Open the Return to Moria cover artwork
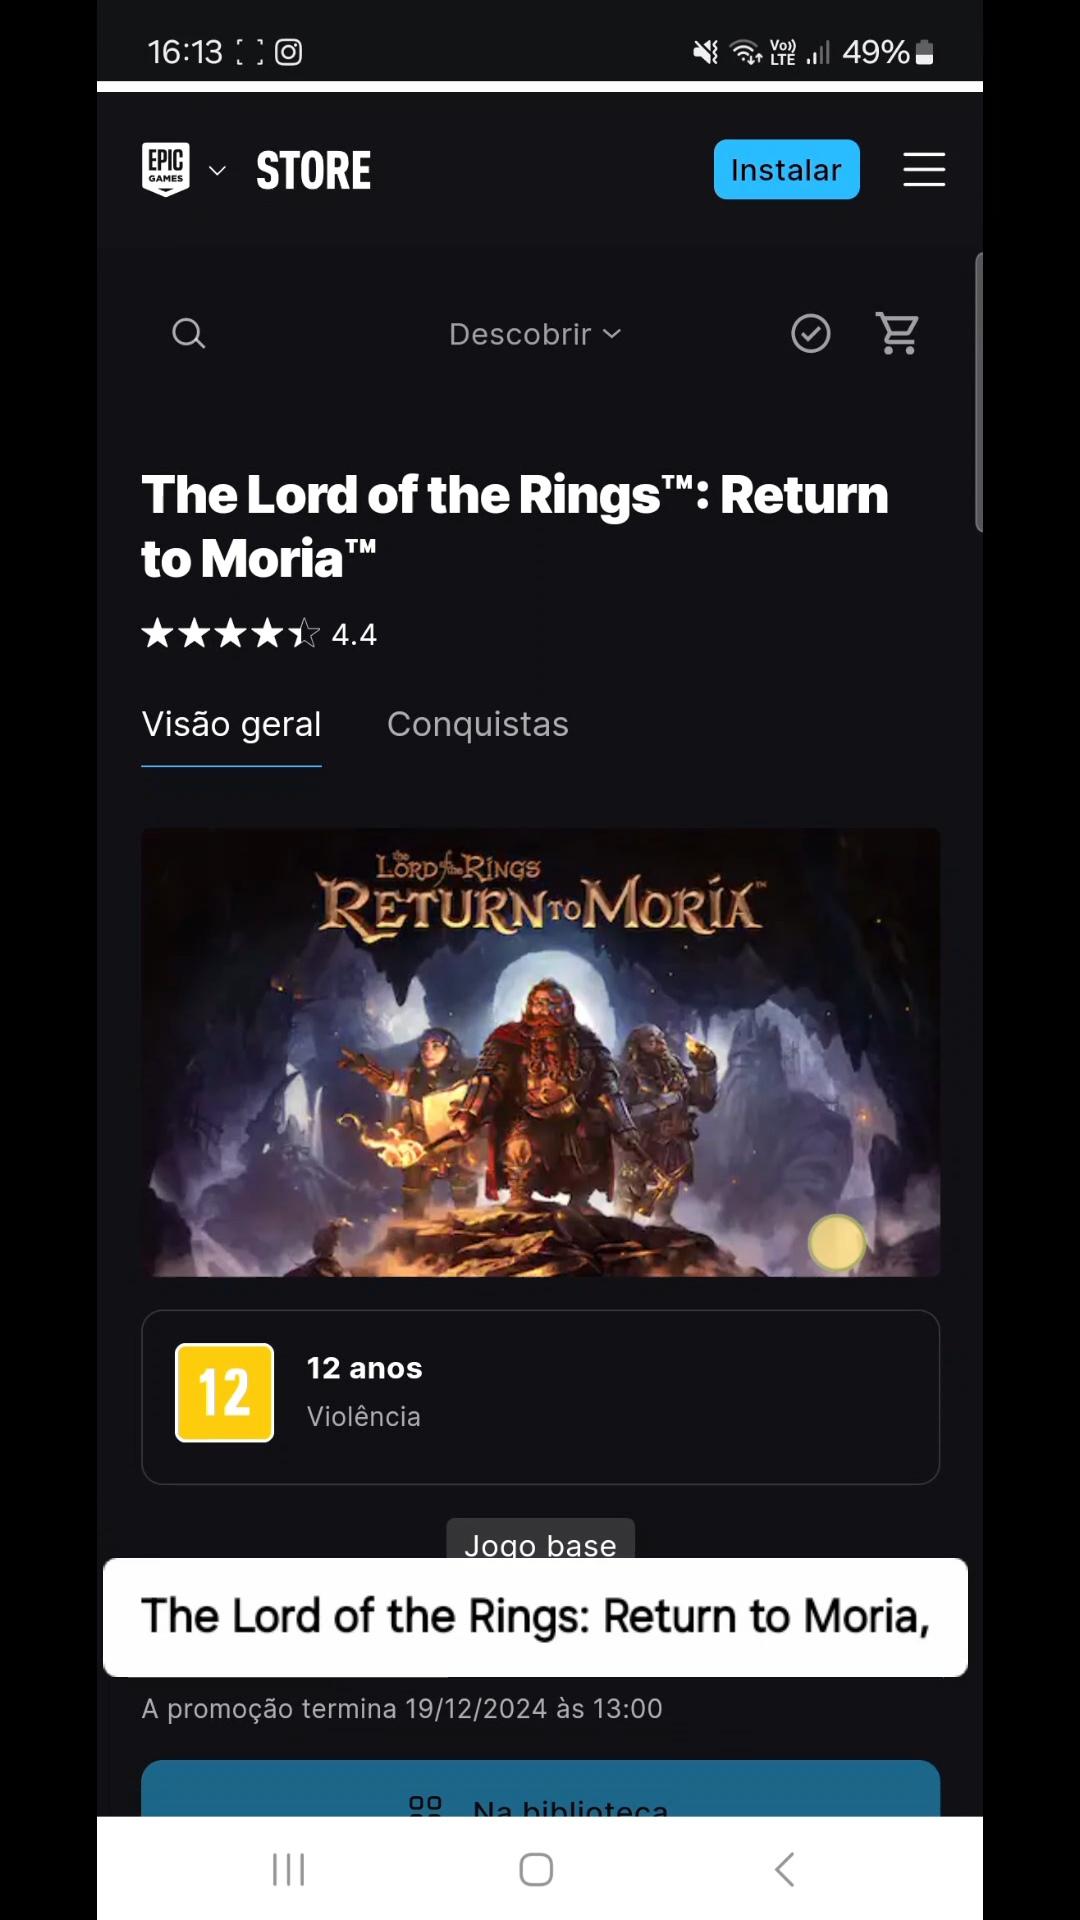1080x1920 pixels. coord(540,1052)
